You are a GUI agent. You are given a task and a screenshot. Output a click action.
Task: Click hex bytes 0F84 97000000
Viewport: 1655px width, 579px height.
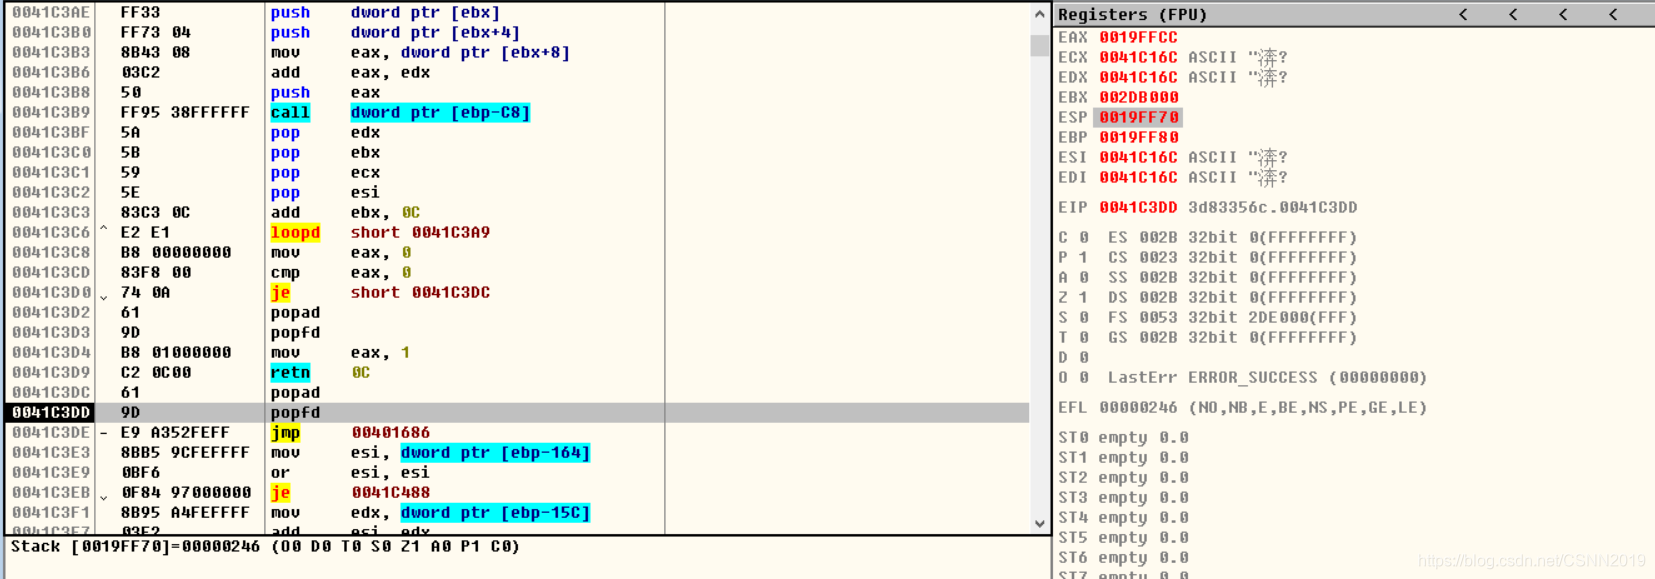pos(185,492)
